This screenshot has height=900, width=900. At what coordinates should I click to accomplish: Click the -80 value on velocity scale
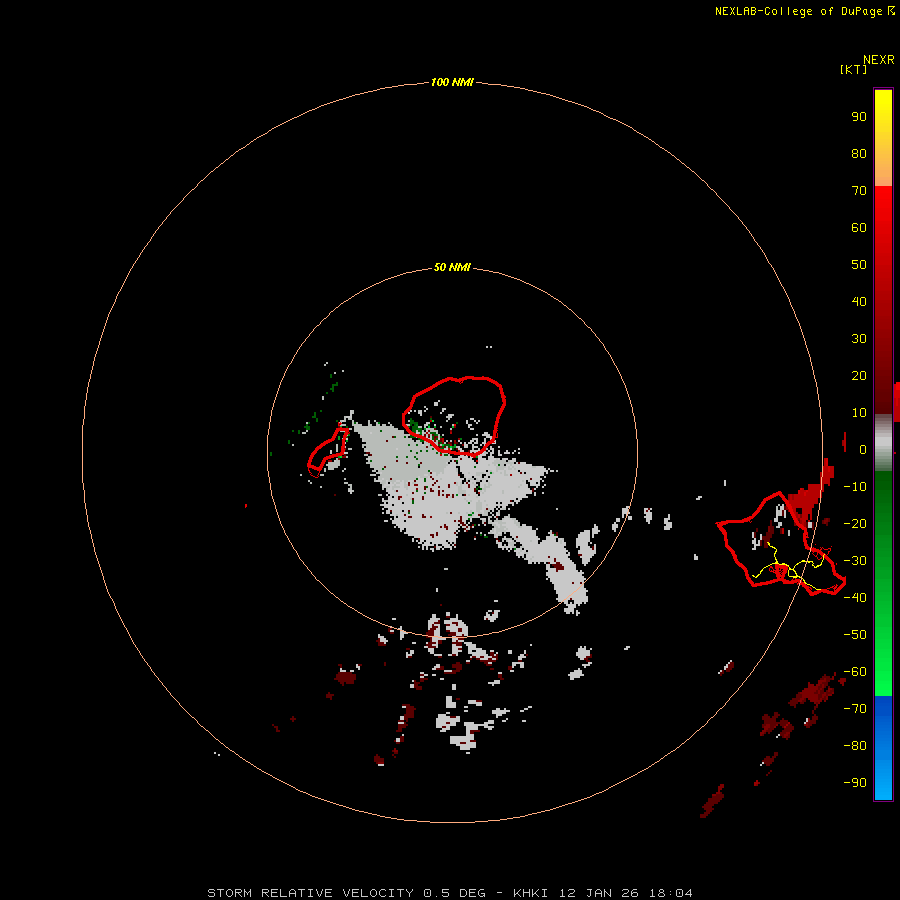coord(855,746)
